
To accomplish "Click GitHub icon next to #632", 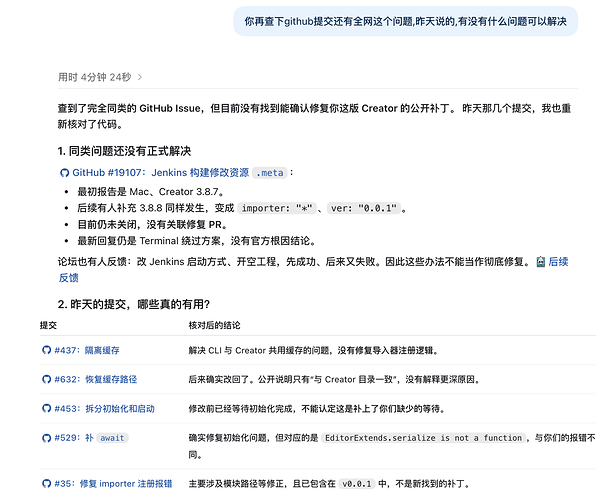I will coord(46,379).
